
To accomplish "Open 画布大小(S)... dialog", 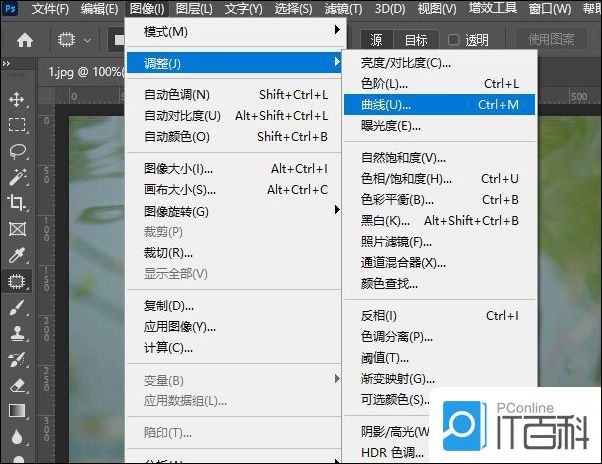I will (x=233, y=190).
